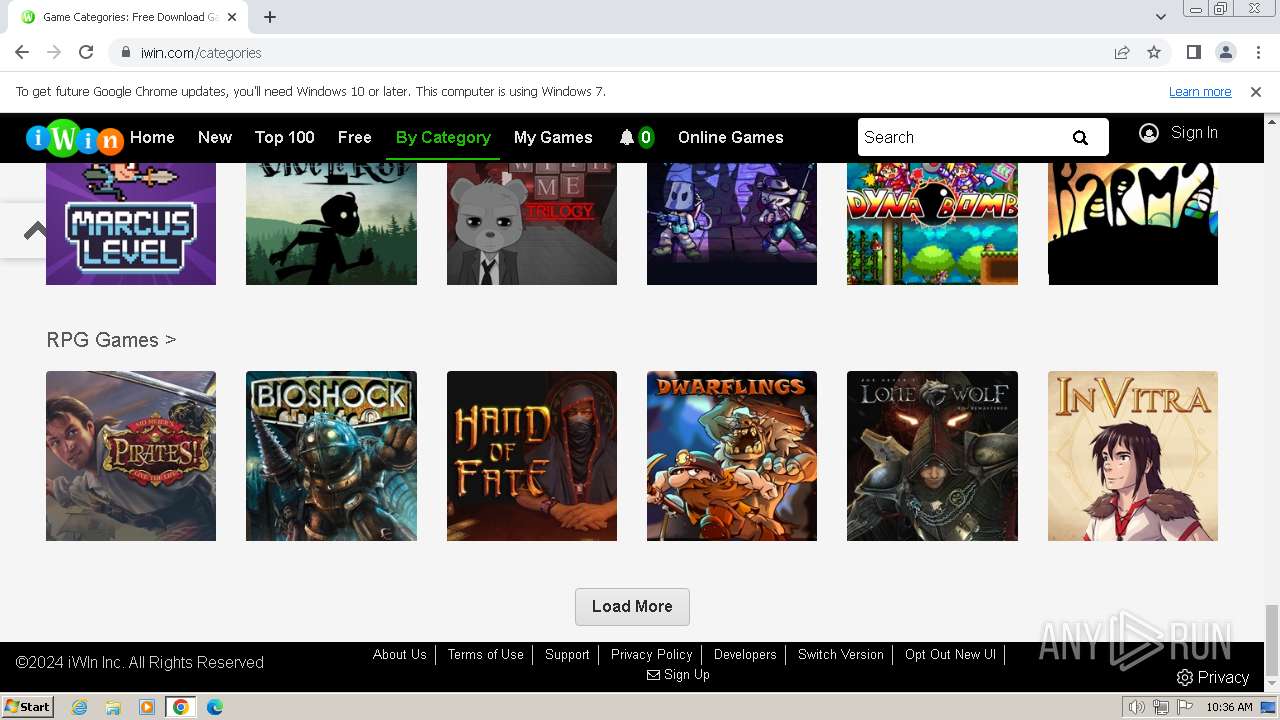Image resolution: width=1280 pixels, height=720 pixels.
Task: Open Internet Explorer from taskbar
Action: pos(79,707)
